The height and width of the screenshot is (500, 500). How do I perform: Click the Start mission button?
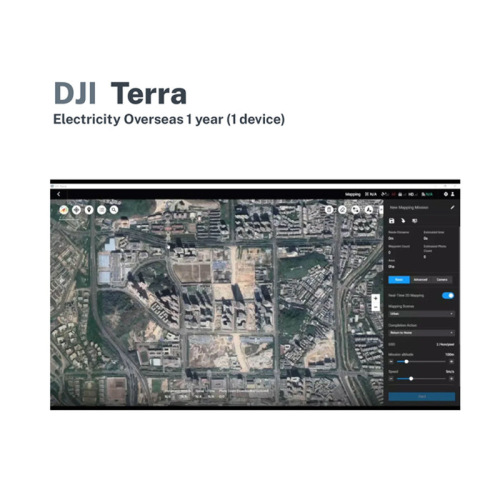coord(422,396)
